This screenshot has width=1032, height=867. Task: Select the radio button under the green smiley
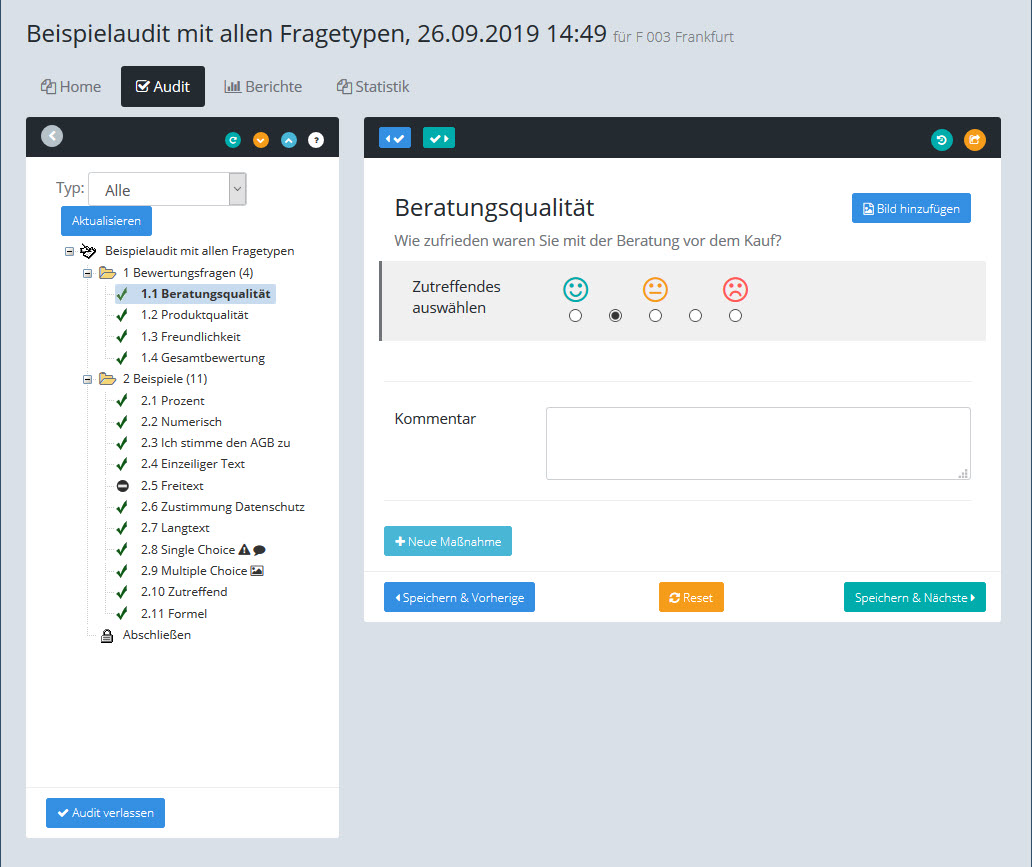pos(575,316)
